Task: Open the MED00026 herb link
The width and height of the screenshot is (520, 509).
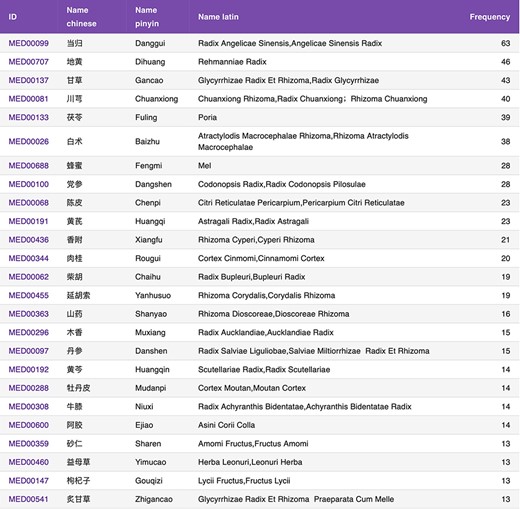Action: (x=29, y=142)
